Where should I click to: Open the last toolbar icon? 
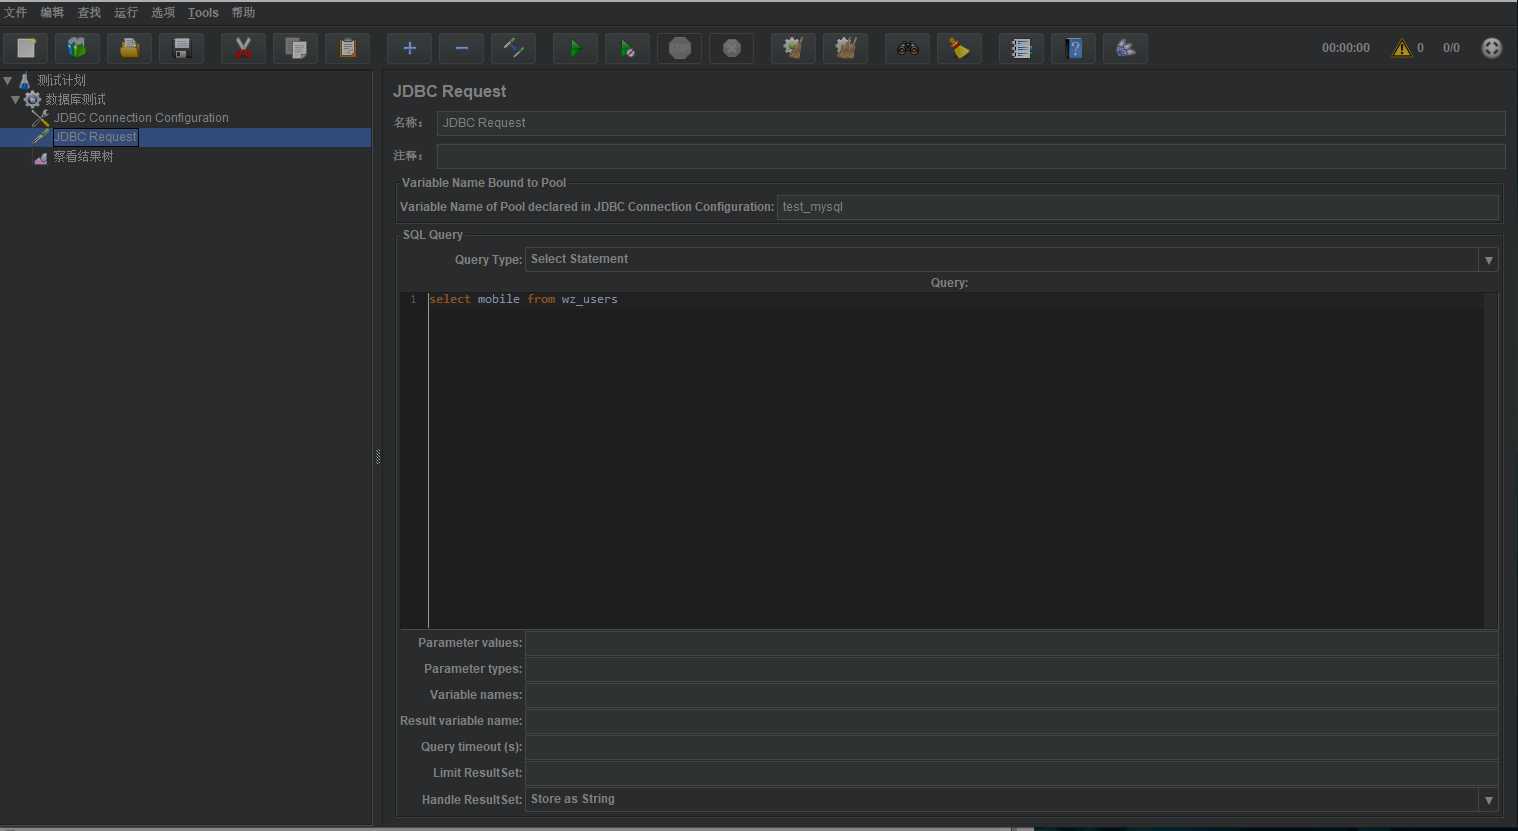(x=1125, y=48)
